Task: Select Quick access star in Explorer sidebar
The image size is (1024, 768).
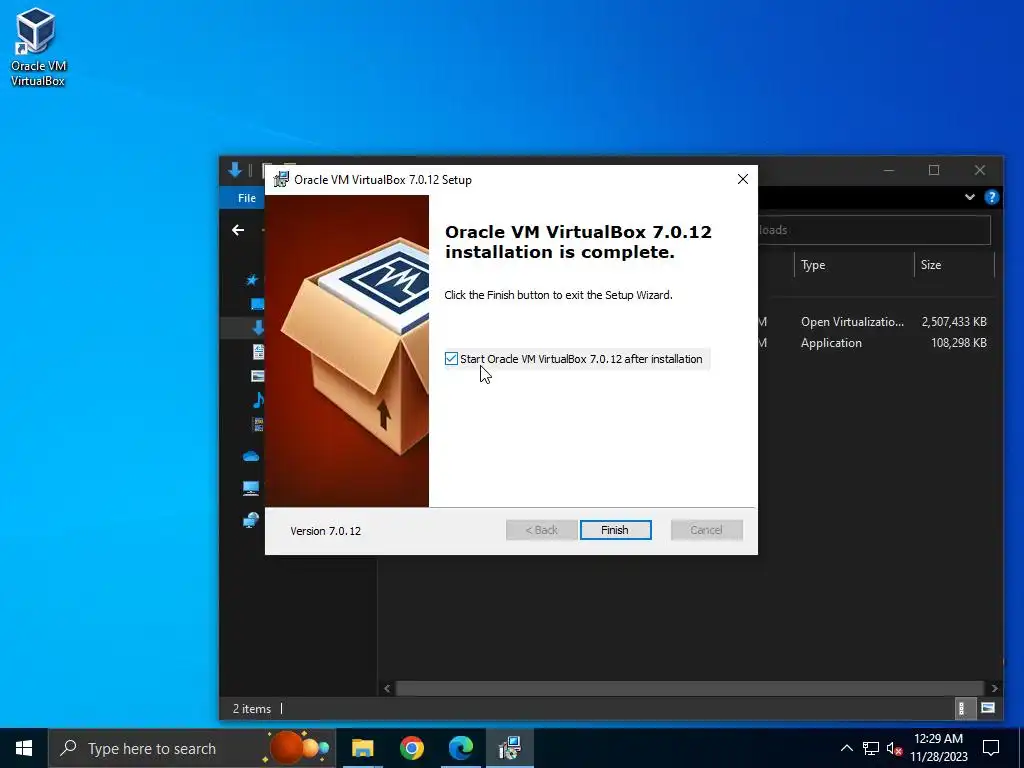Action: (x=251, y=280)
